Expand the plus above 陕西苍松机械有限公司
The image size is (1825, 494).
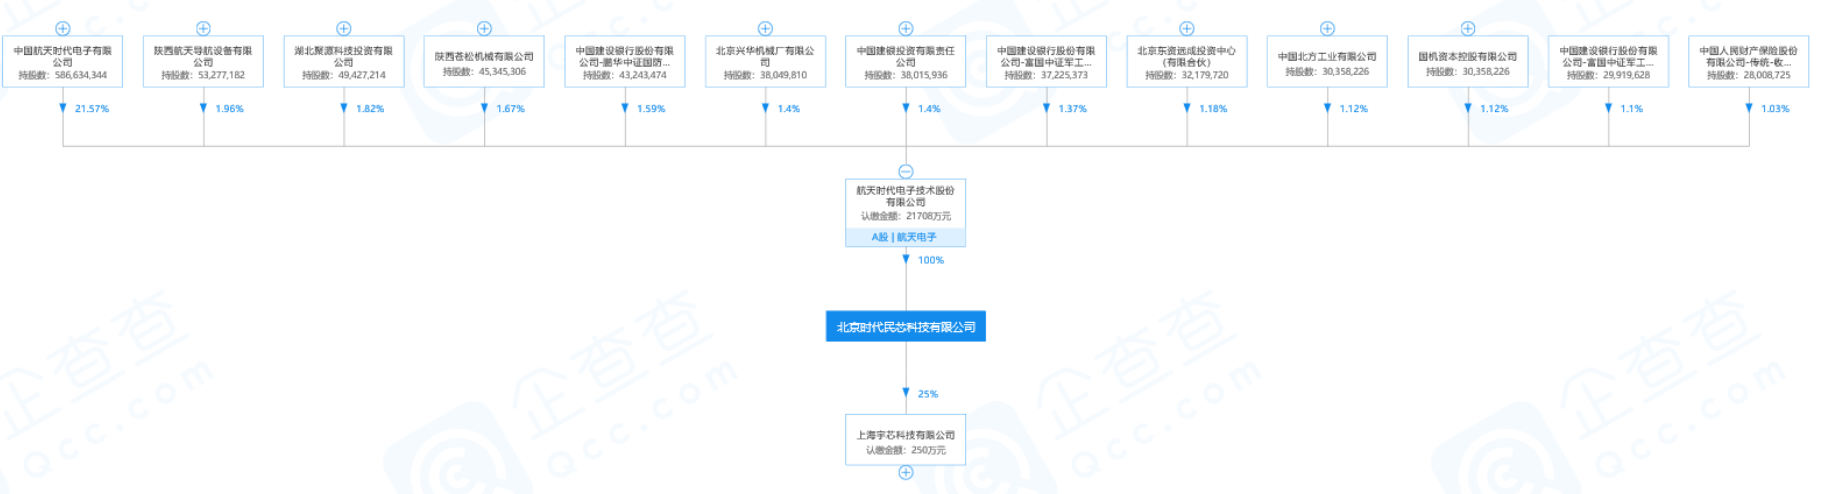(484, 29)
